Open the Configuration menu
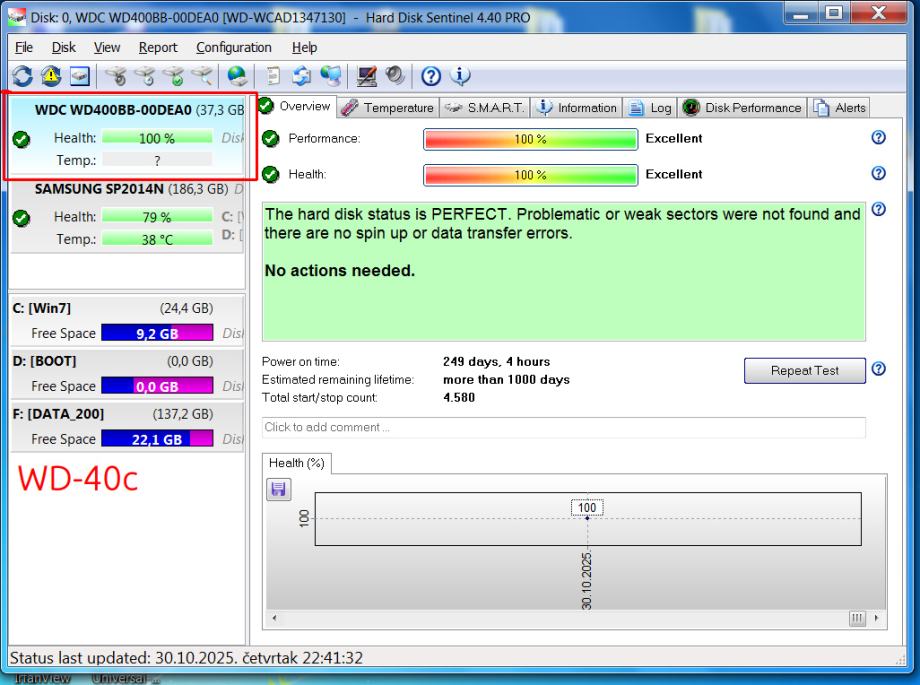This screenshot has width=920, height=685. coord(234,48)
